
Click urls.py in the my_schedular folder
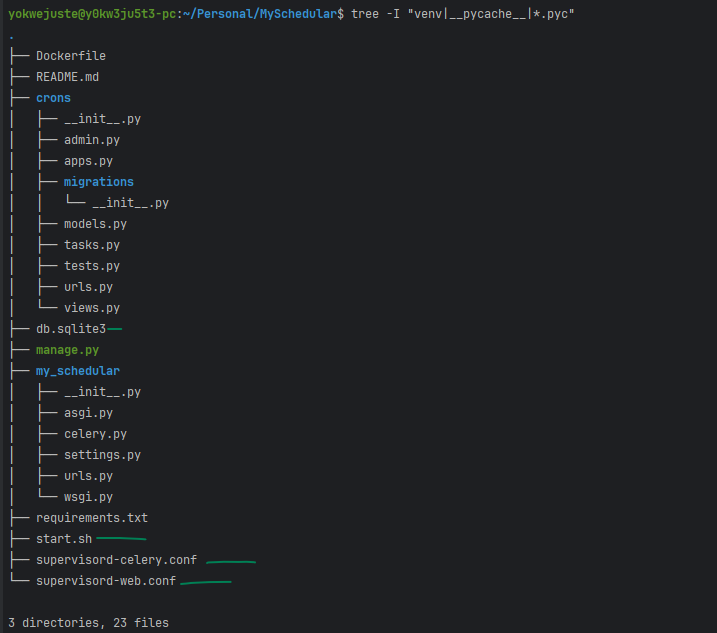point(88,476)
